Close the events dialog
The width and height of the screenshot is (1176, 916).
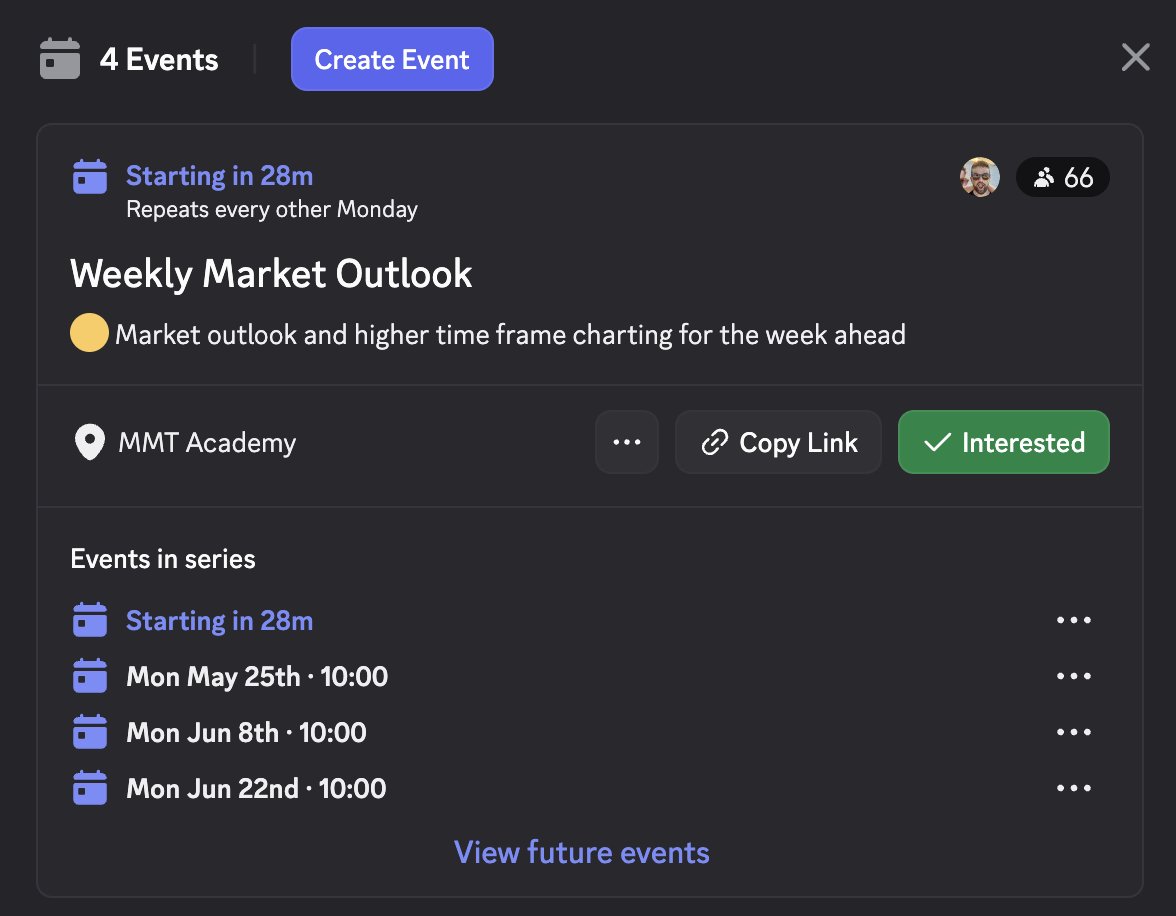(x=1136, y=57)
